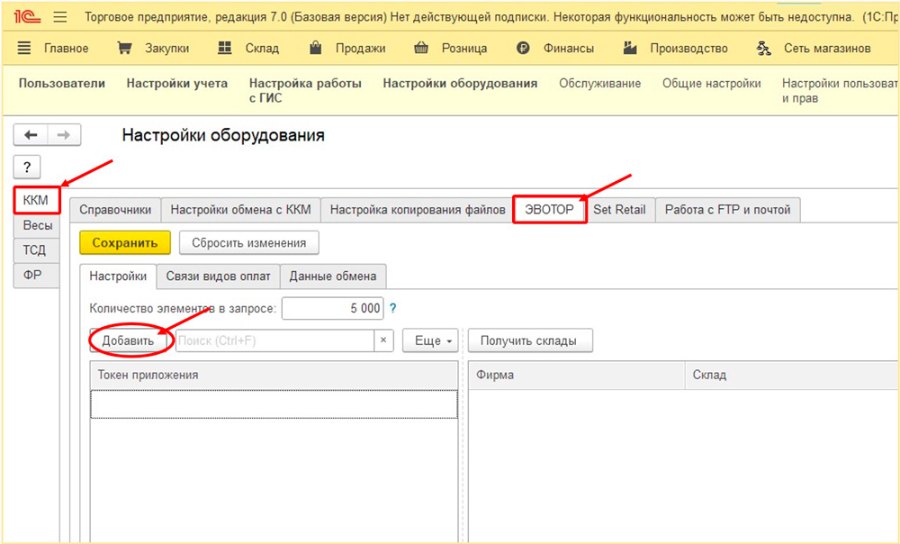Screen dimensions: 900x544
Task: Click the Количество элементов в запросе field
Action: [333, 309]
